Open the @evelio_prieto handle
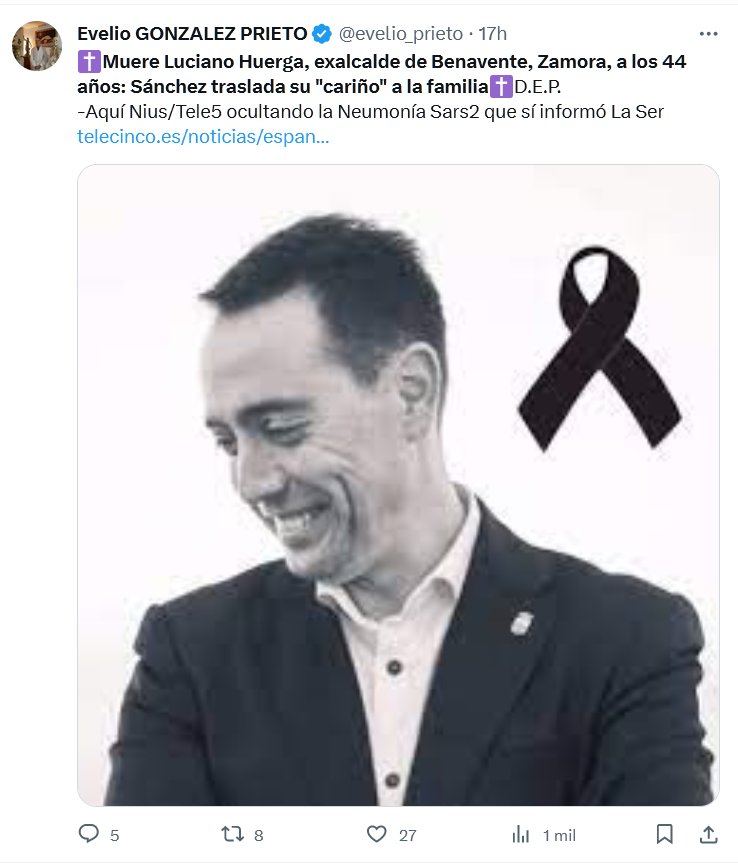The height and width of the screenshot is (864, 738). click(x=401, y=34)
